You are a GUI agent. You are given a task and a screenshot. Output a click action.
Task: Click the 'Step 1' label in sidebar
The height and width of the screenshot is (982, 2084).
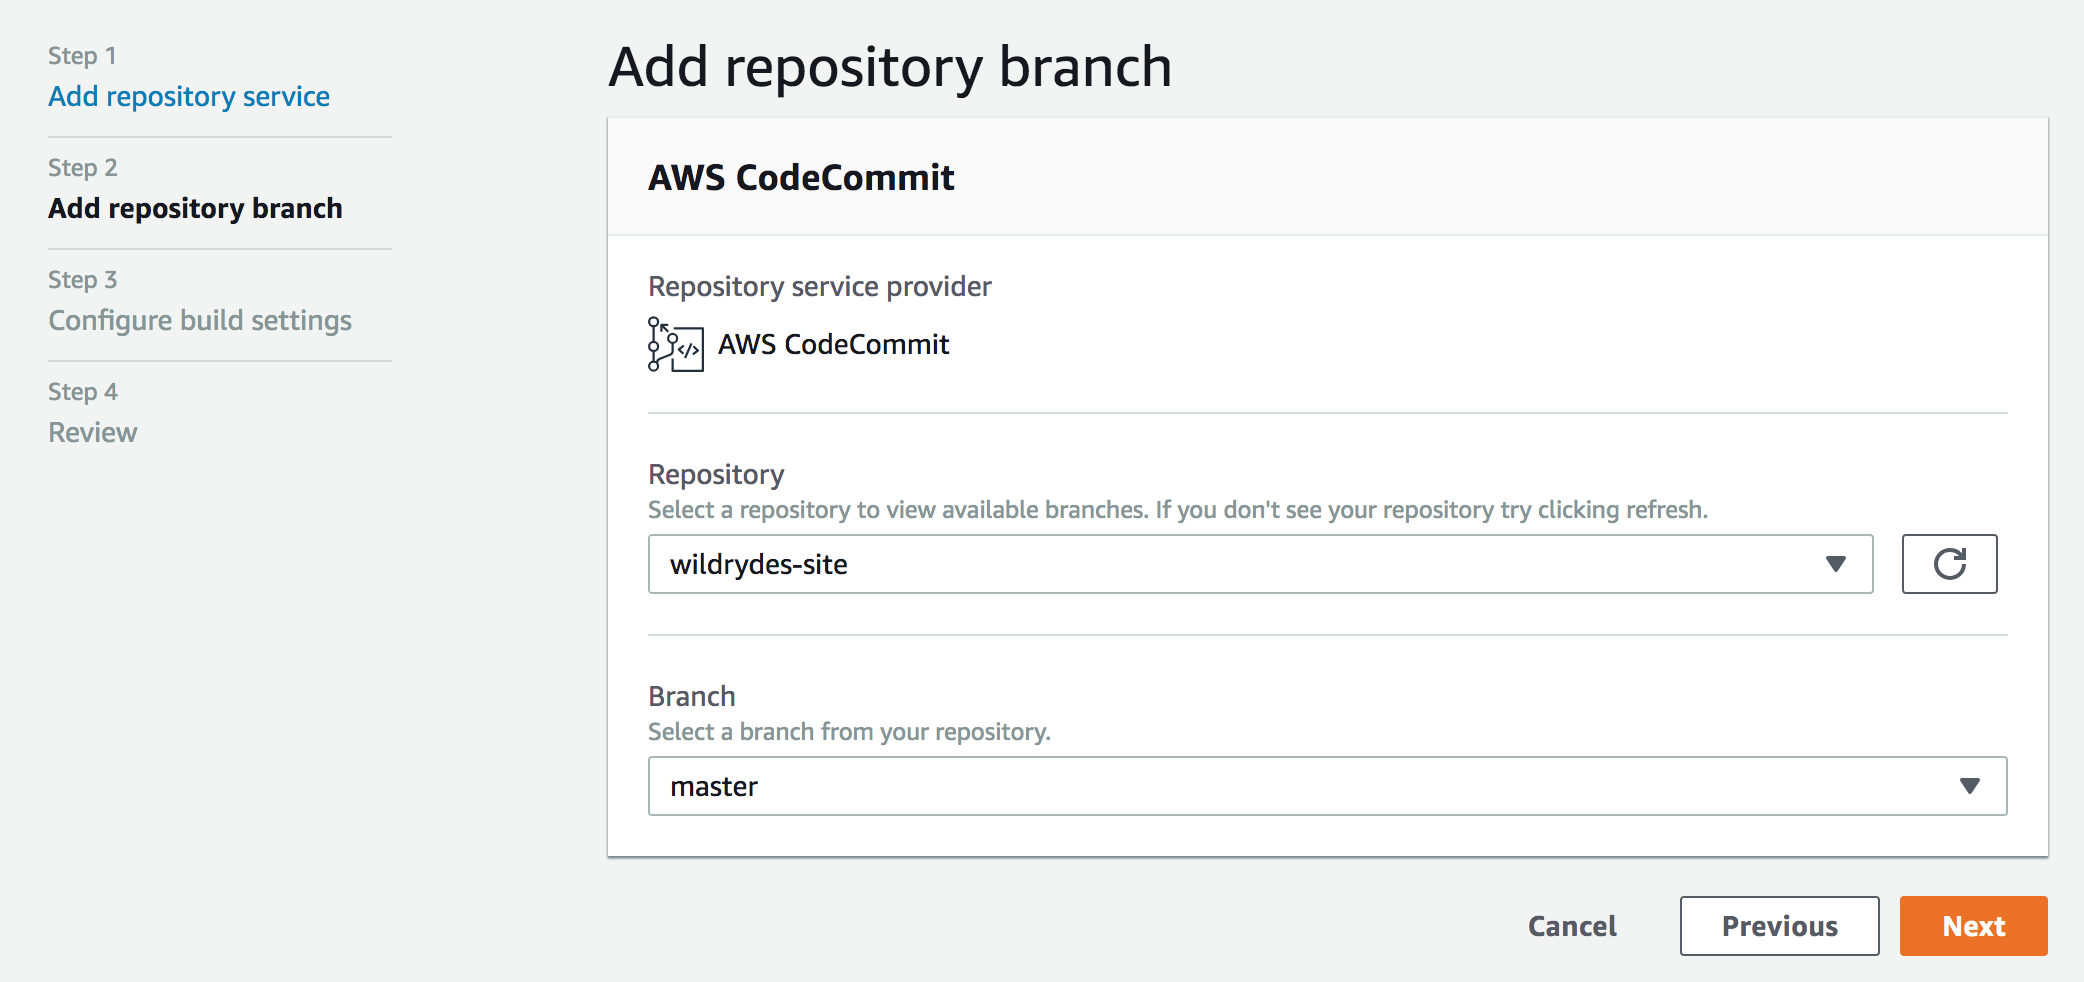[82, 56]
